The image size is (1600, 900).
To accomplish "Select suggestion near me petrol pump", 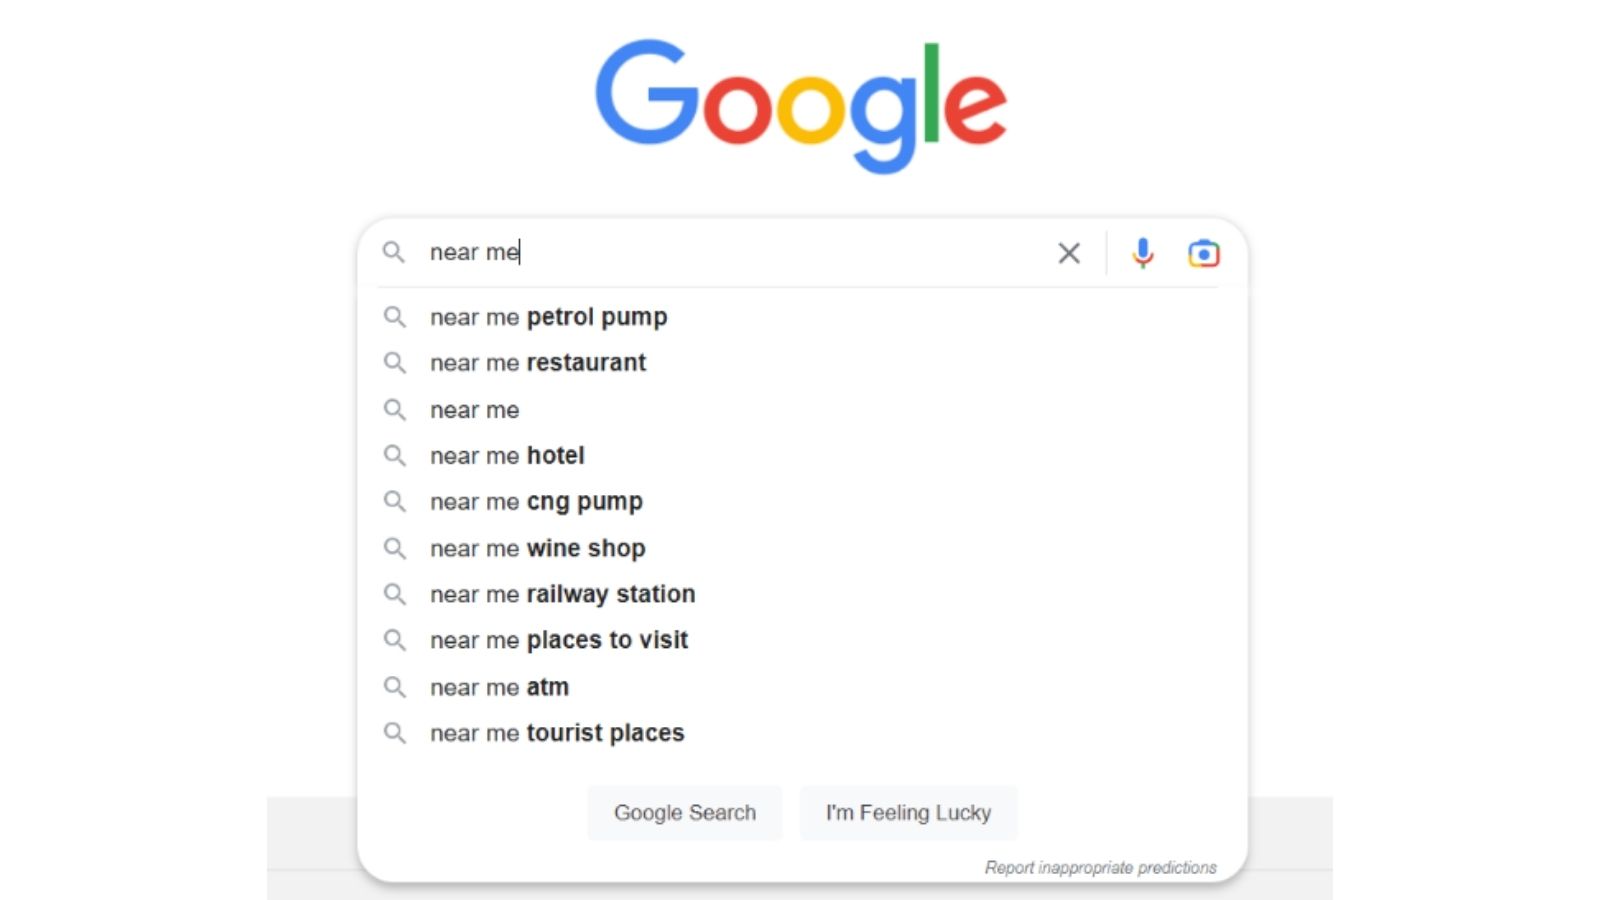I will click(802, 317).
